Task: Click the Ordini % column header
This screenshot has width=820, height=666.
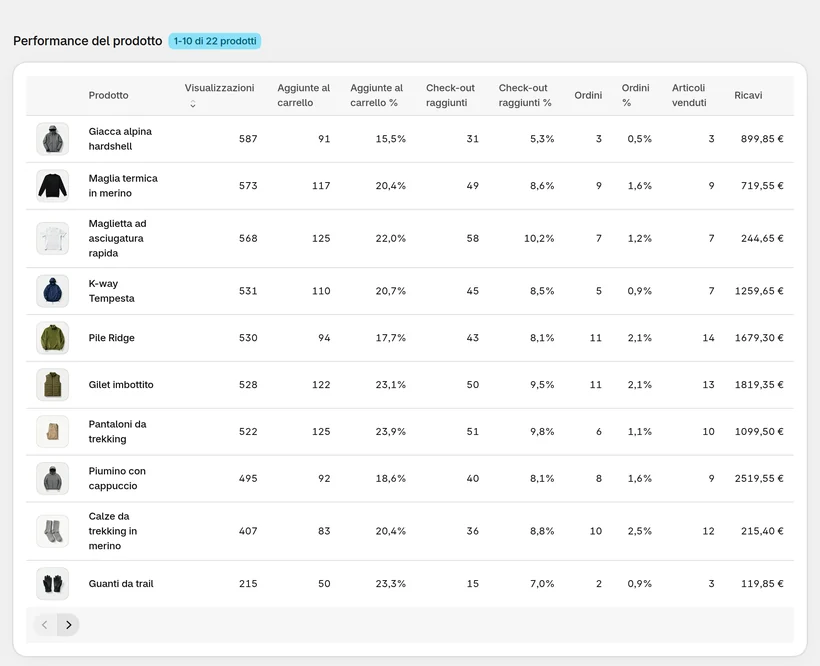Action: tap(635, 95)
